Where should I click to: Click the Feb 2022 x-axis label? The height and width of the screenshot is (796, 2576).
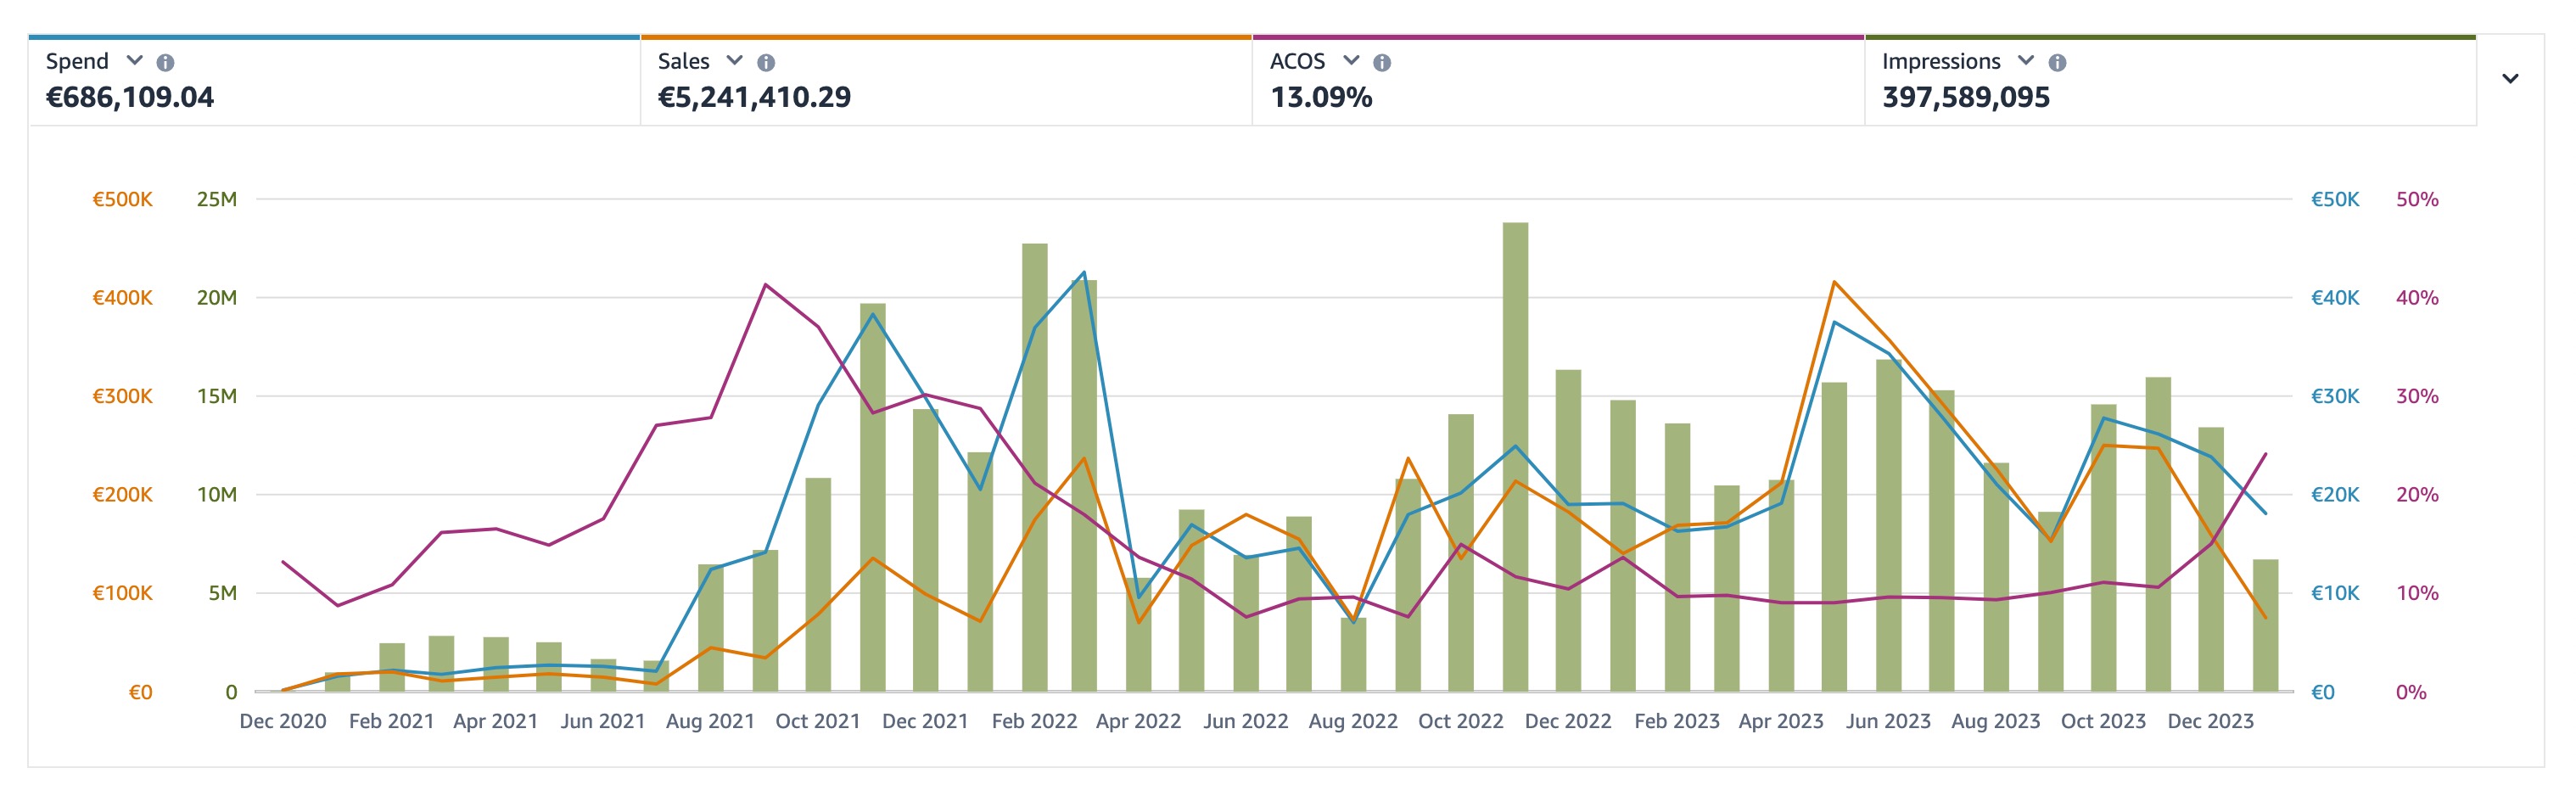pos(1034,721)
